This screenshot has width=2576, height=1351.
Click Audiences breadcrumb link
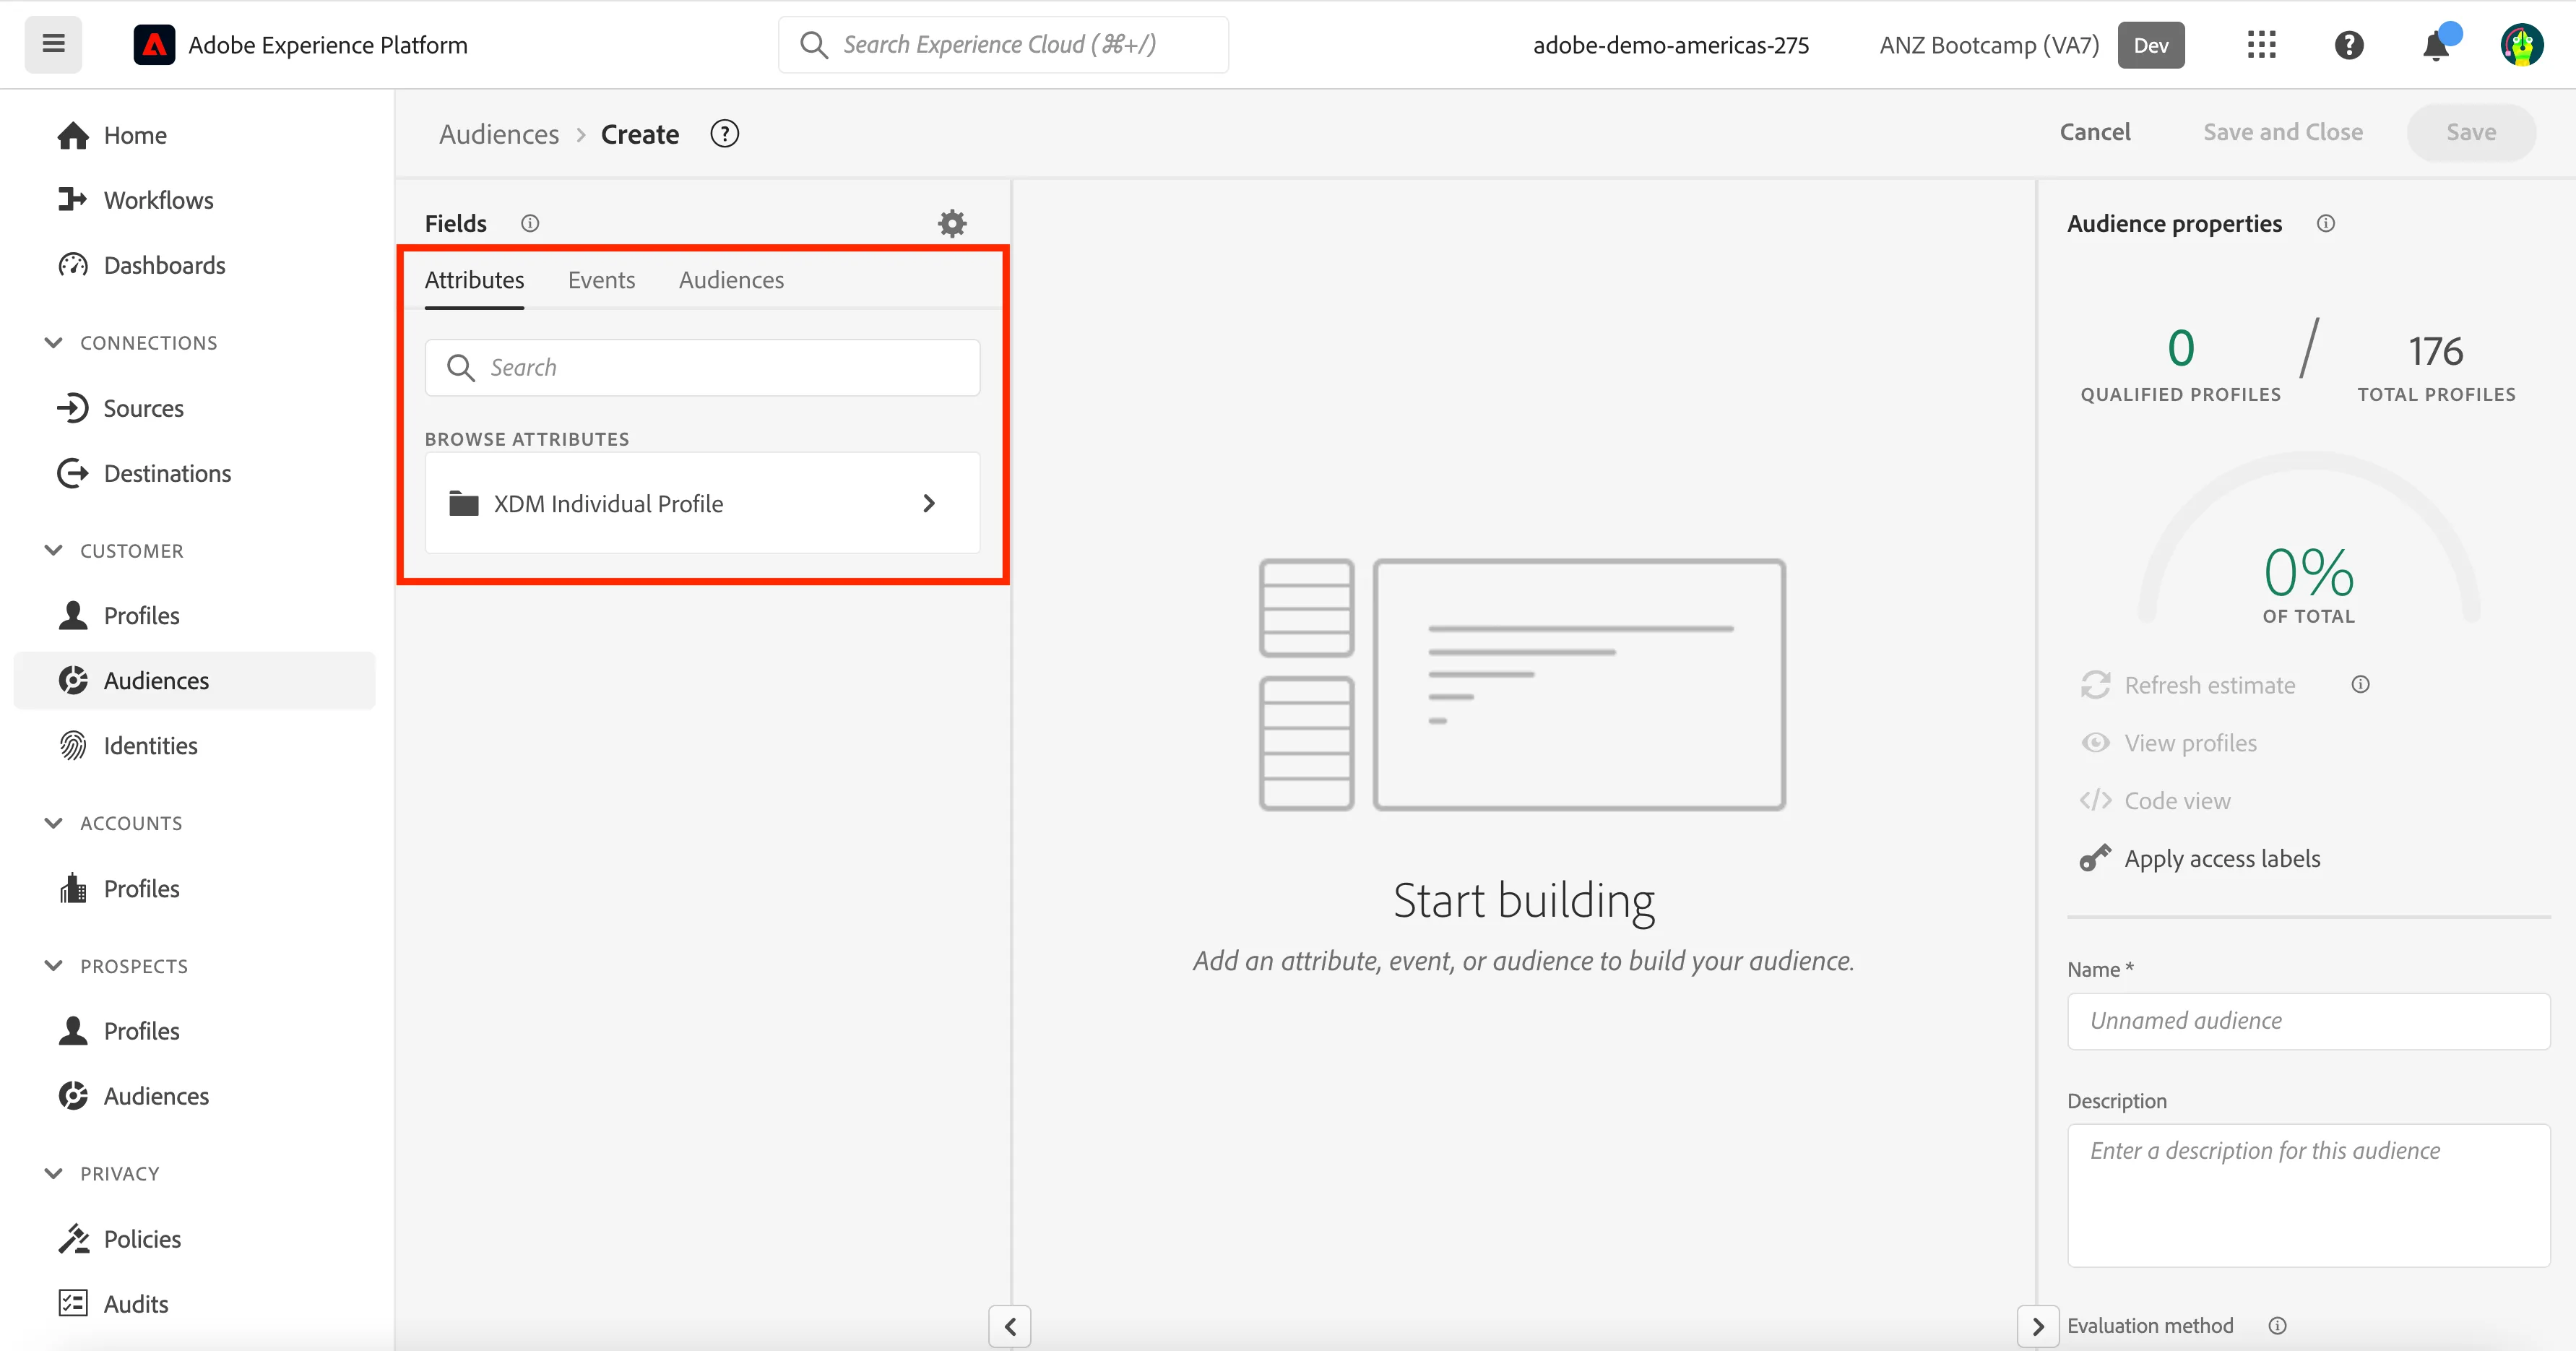click(x=499, y=134)
